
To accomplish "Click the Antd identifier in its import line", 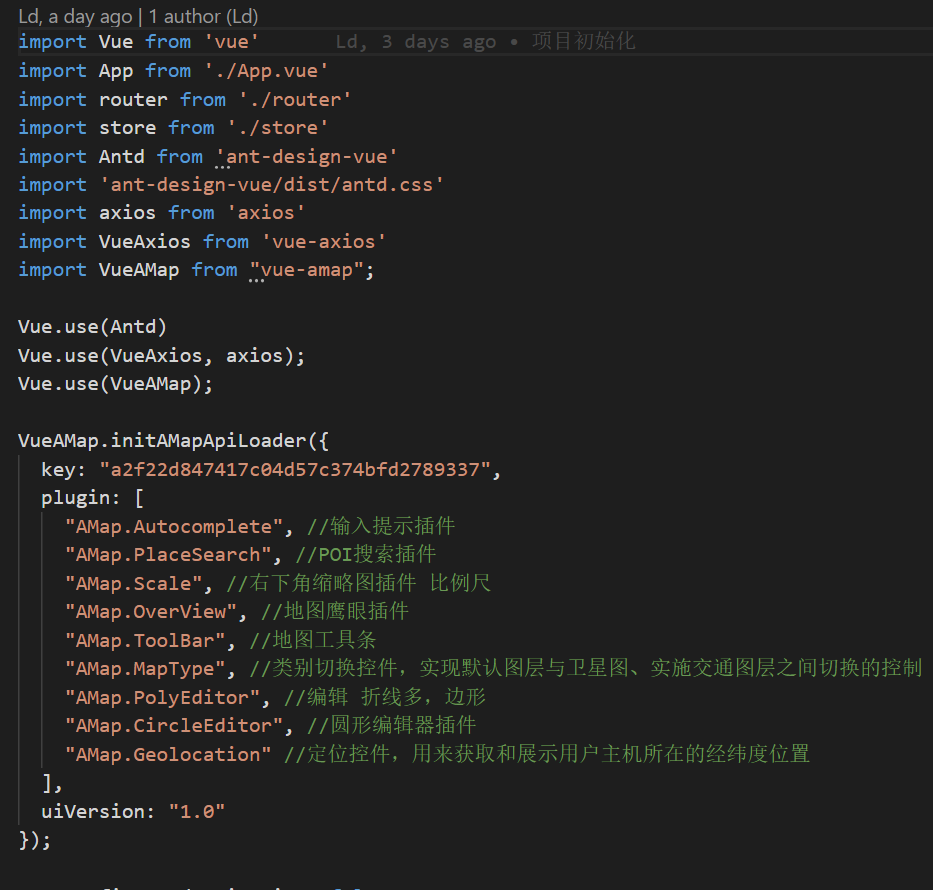I will pos(121,156).
